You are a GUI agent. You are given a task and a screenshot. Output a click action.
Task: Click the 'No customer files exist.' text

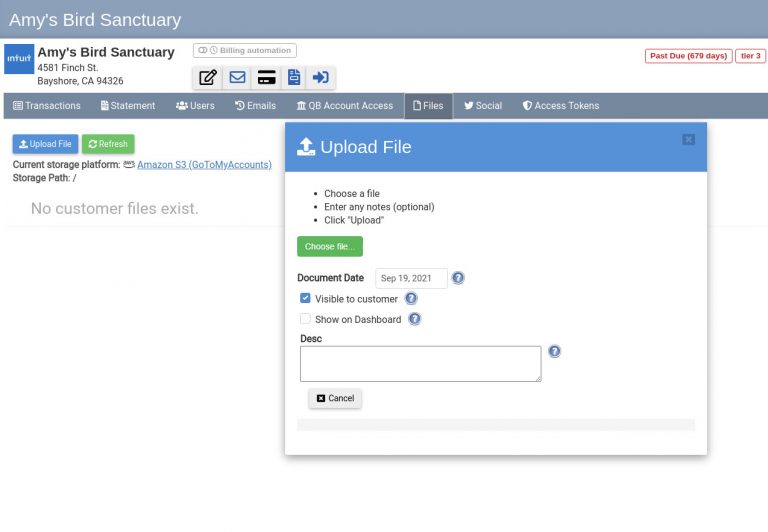pyautogui.click(x=115, y=209)
